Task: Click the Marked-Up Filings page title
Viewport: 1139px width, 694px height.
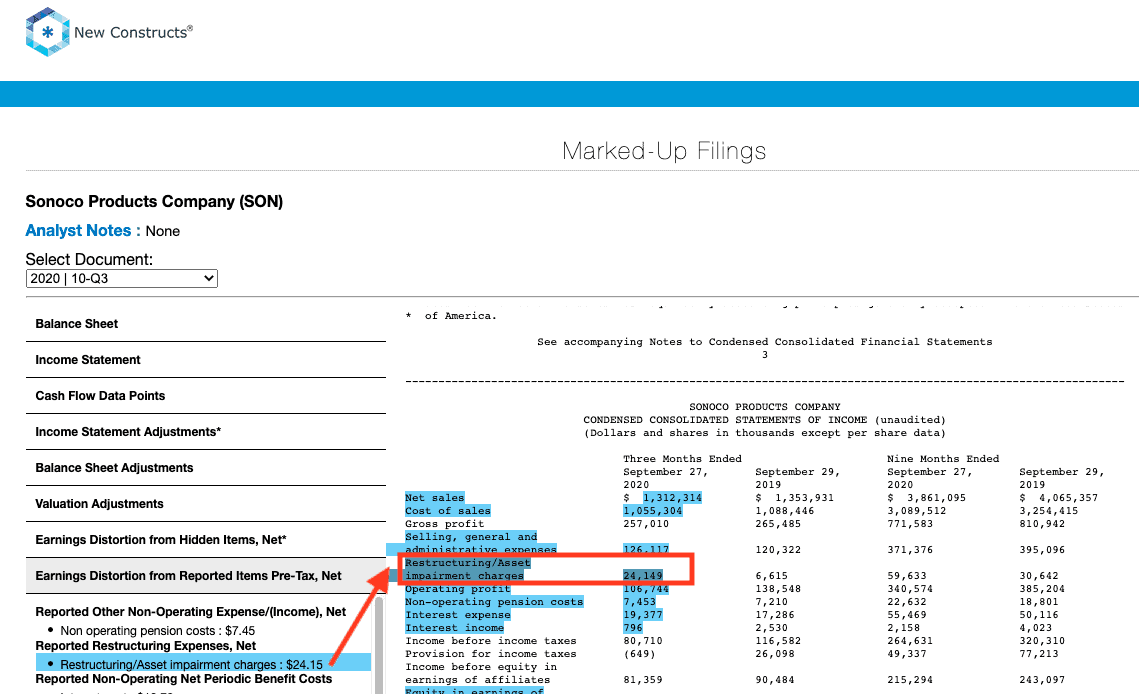Action: (664, 150)
